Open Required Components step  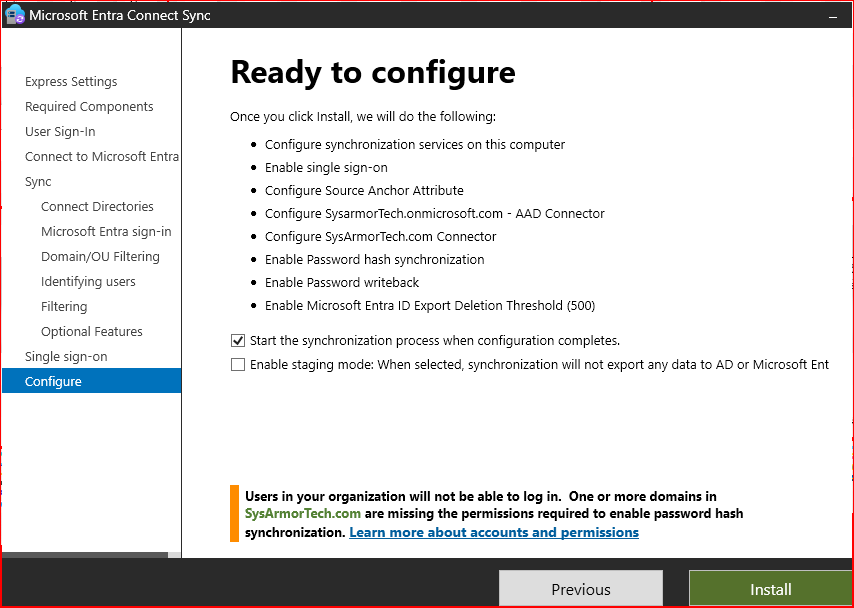click(89, 107)
